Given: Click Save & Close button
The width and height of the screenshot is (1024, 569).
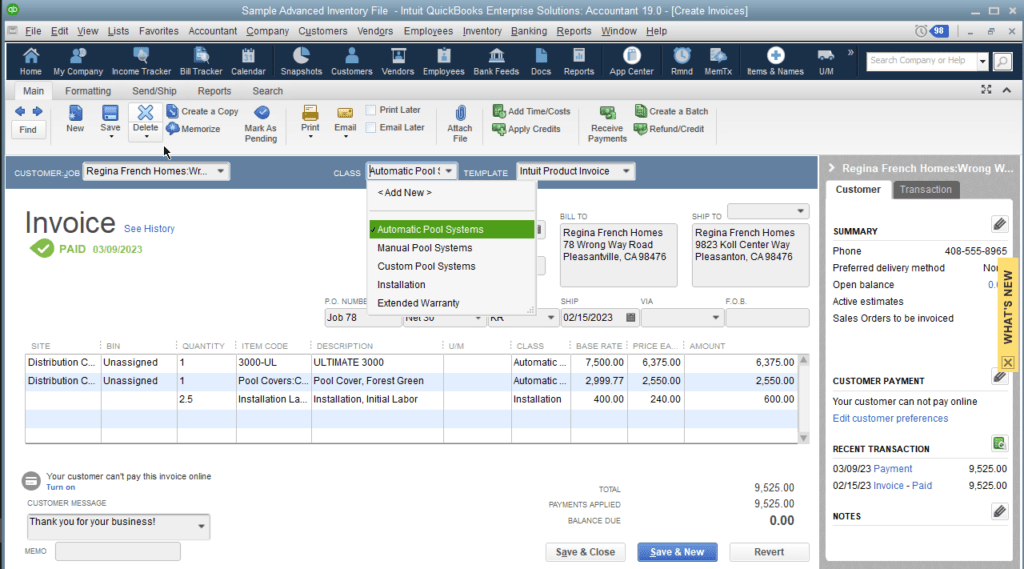Looking at the screenshot, I should [585, 552].
